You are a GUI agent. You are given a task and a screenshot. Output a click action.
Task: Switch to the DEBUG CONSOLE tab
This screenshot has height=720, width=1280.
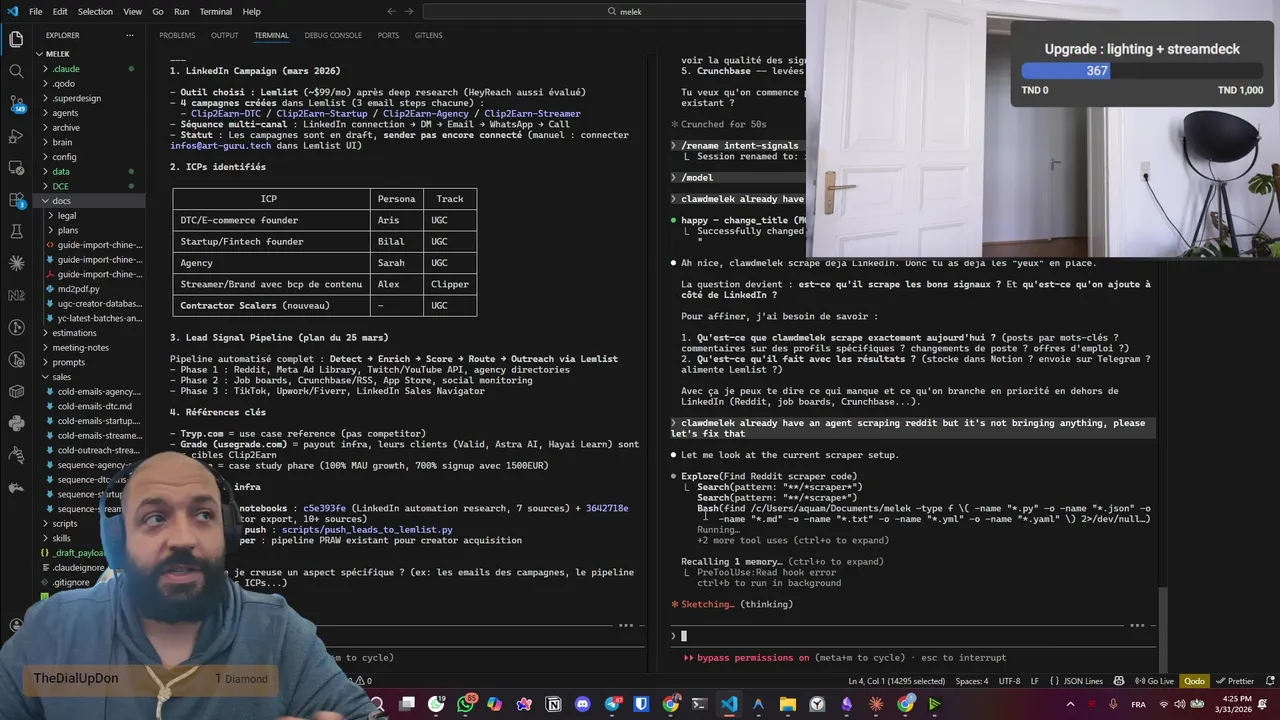click(333, 35)
